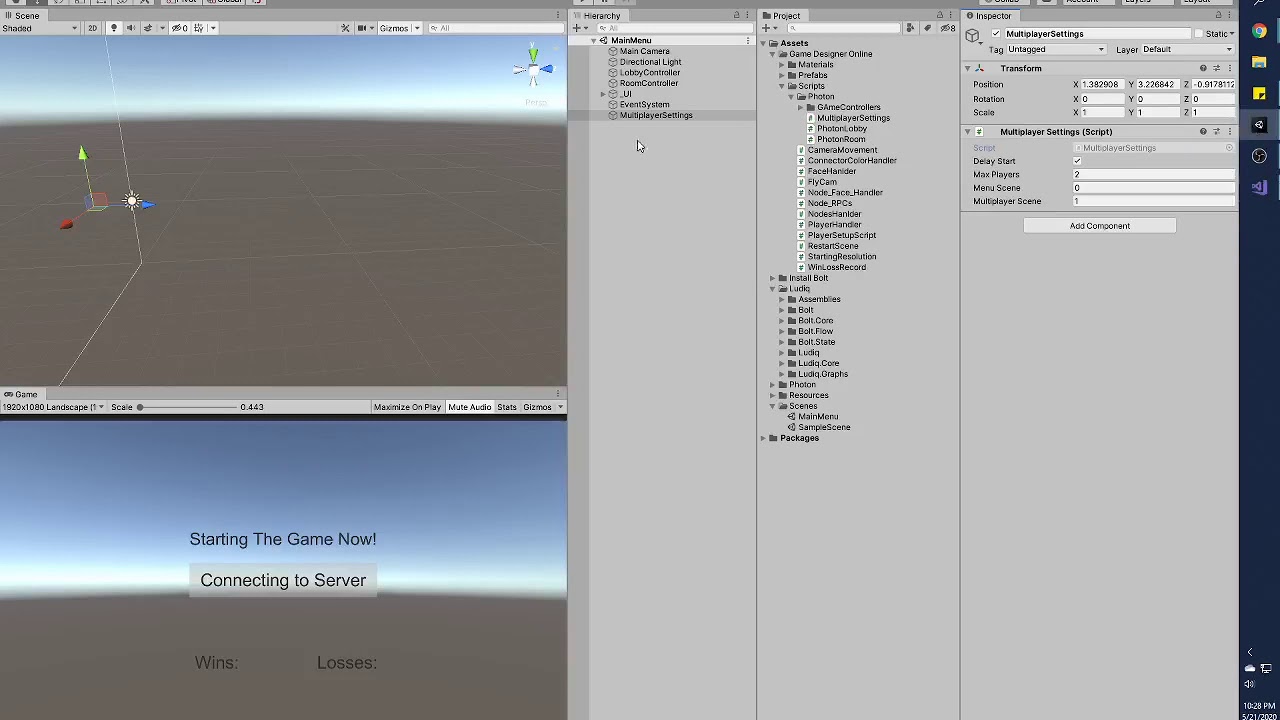
Task: Mute Scene view audio speaker icon
Action: (130, 28)
